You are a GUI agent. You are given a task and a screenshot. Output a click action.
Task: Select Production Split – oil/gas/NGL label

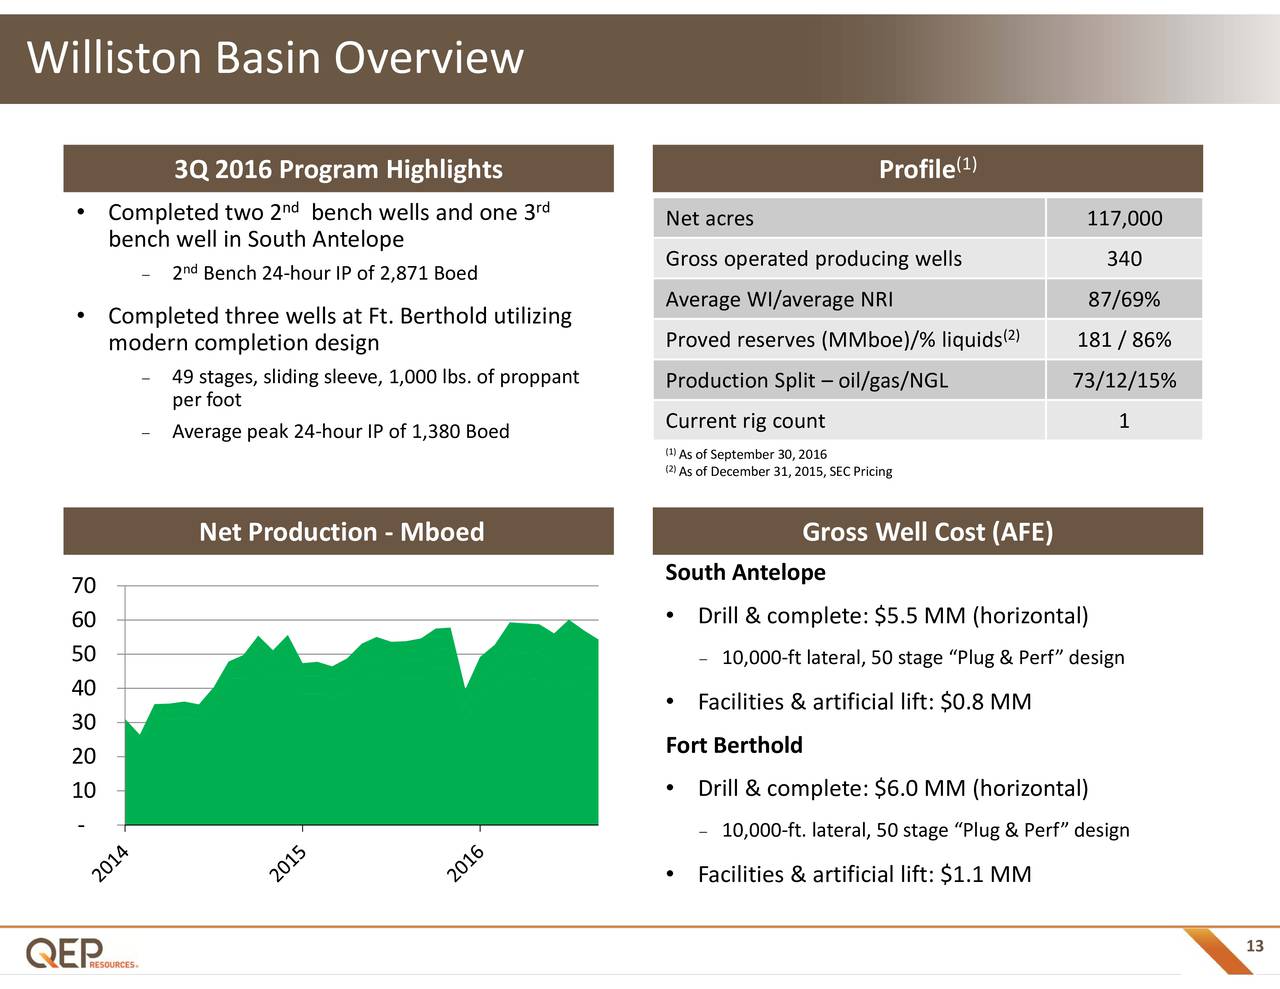coord(807,380)
